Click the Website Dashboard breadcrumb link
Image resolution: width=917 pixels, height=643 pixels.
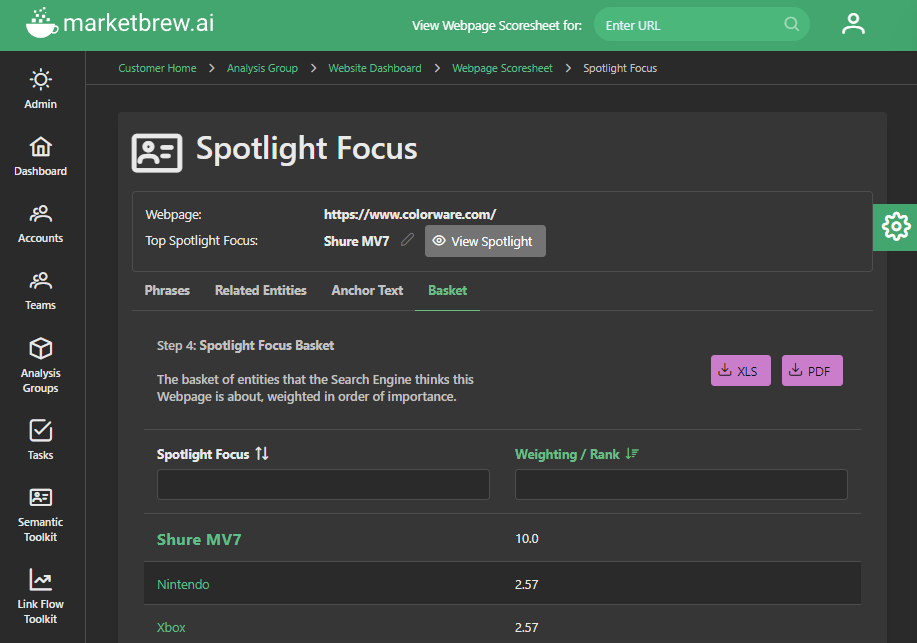375,68
